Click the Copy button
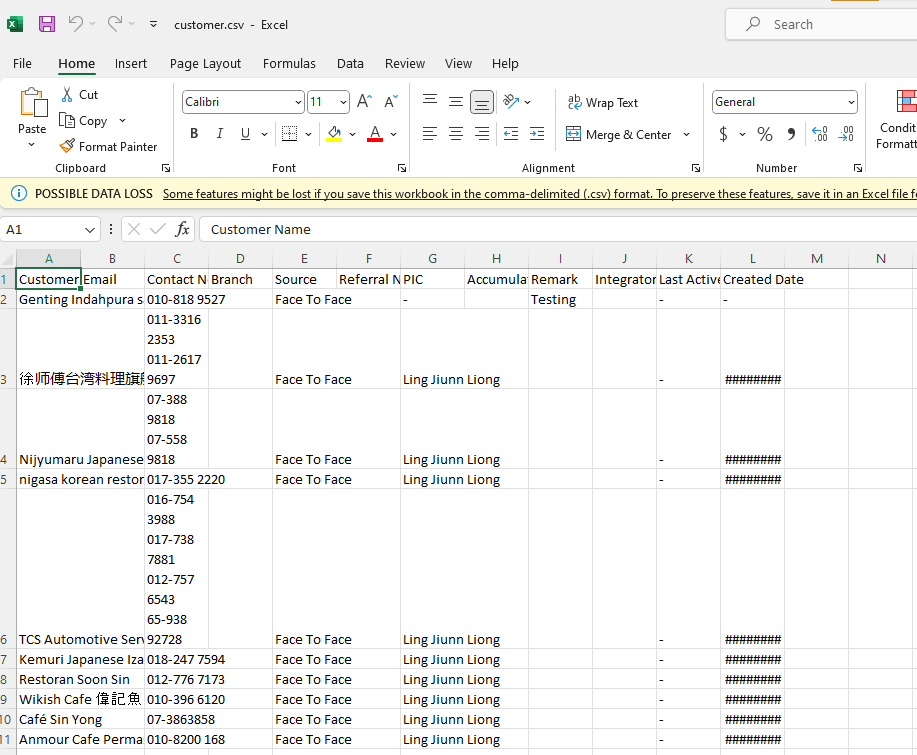 click(x=84, y=120)
